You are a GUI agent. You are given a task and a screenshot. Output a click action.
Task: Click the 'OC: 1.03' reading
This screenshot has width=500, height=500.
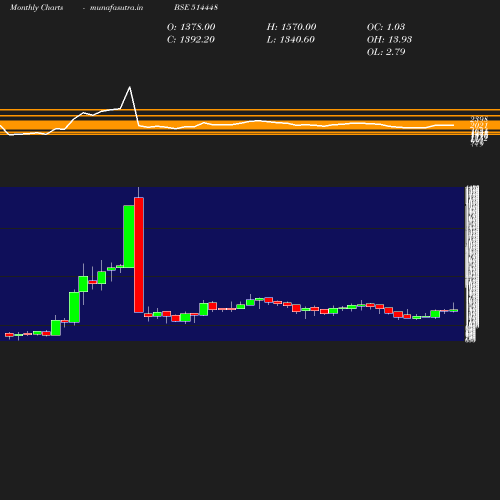point(386,27)
